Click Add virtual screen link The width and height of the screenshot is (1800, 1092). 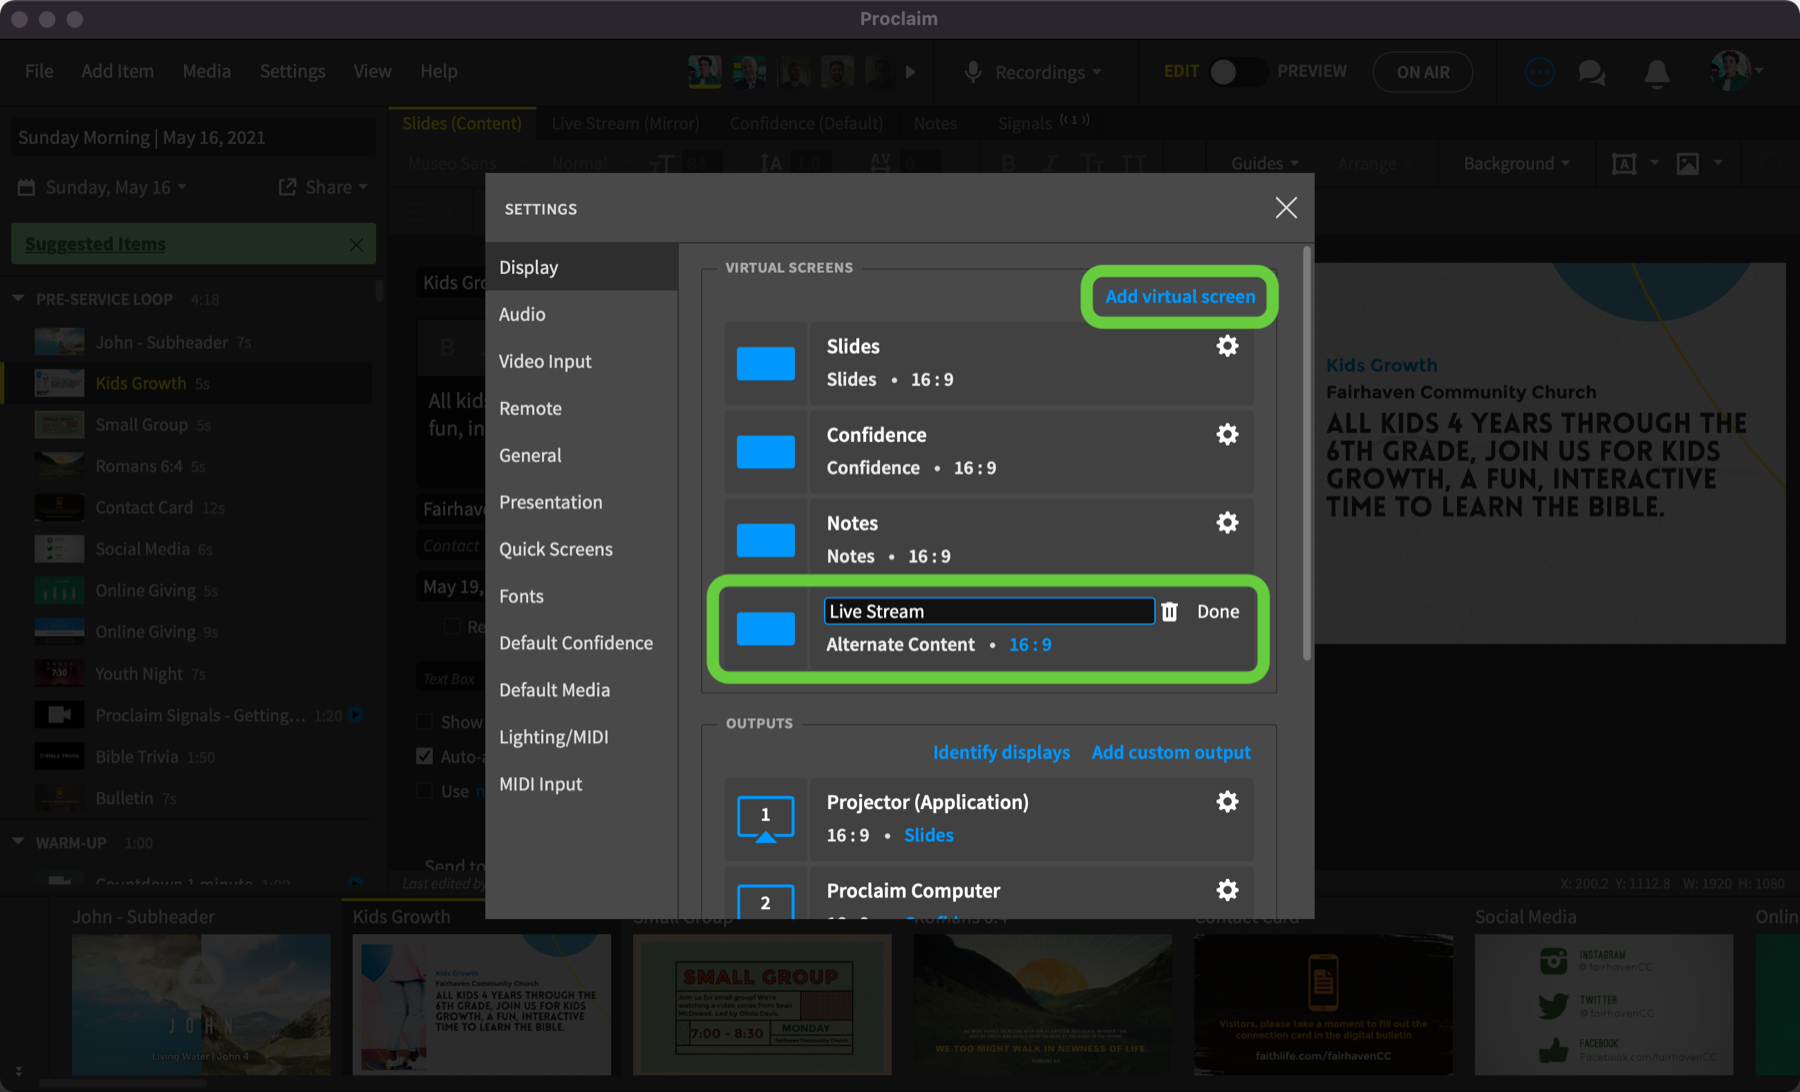[x=1179, y=296]
